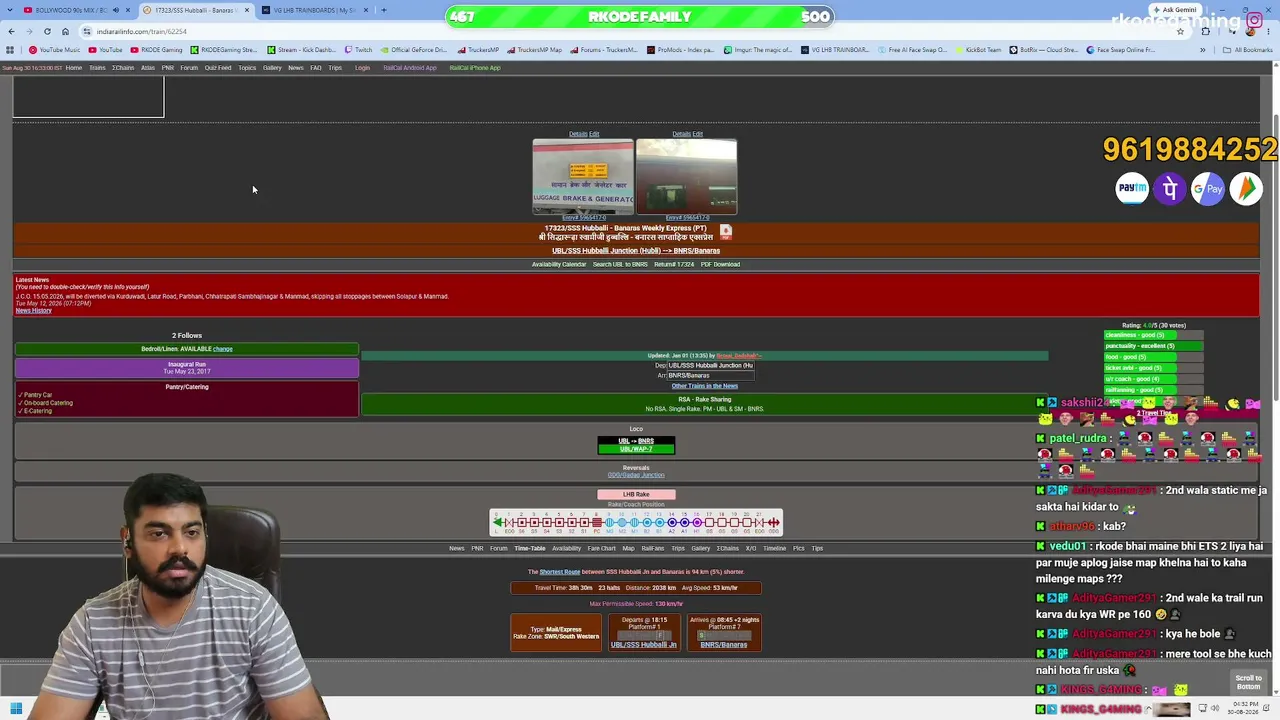Mute the Bollywood 90s Mix tab audio

coord(115,10)
